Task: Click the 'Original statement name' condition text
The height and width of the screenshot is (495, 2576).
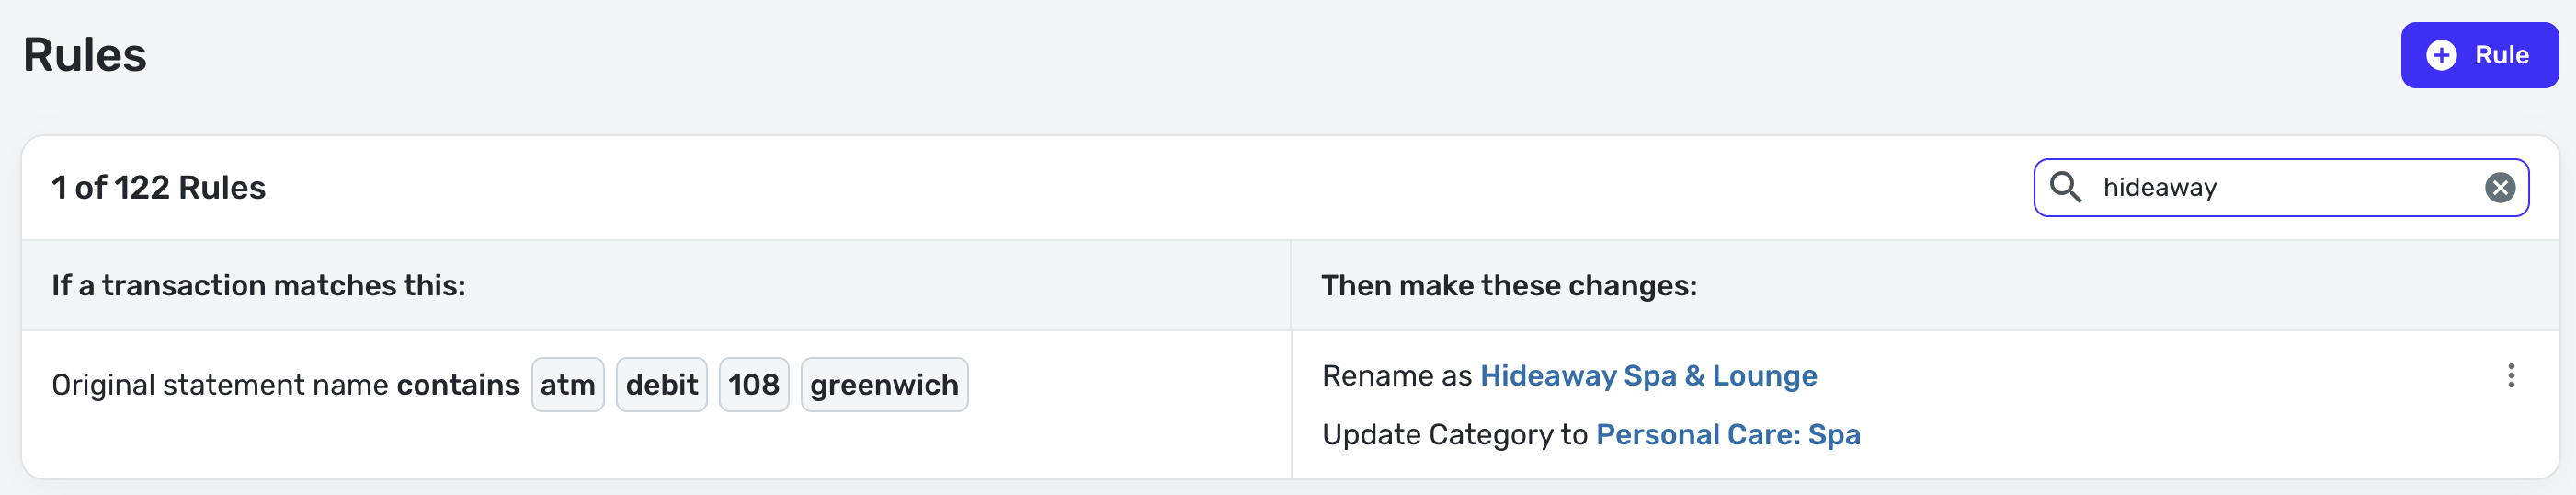Action: coord(220,385)
